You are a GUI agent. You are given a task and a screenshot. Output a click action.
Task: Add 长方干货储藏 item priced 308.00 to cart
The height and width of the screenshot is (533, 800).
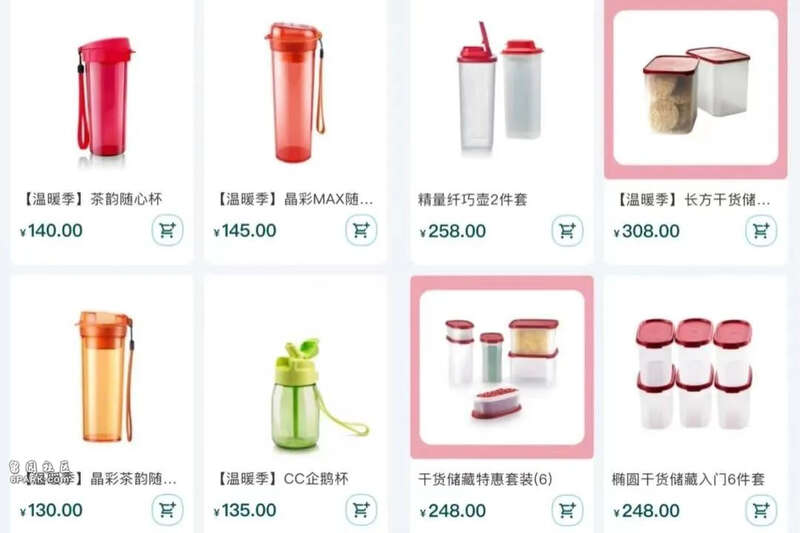tap(761, 231)
